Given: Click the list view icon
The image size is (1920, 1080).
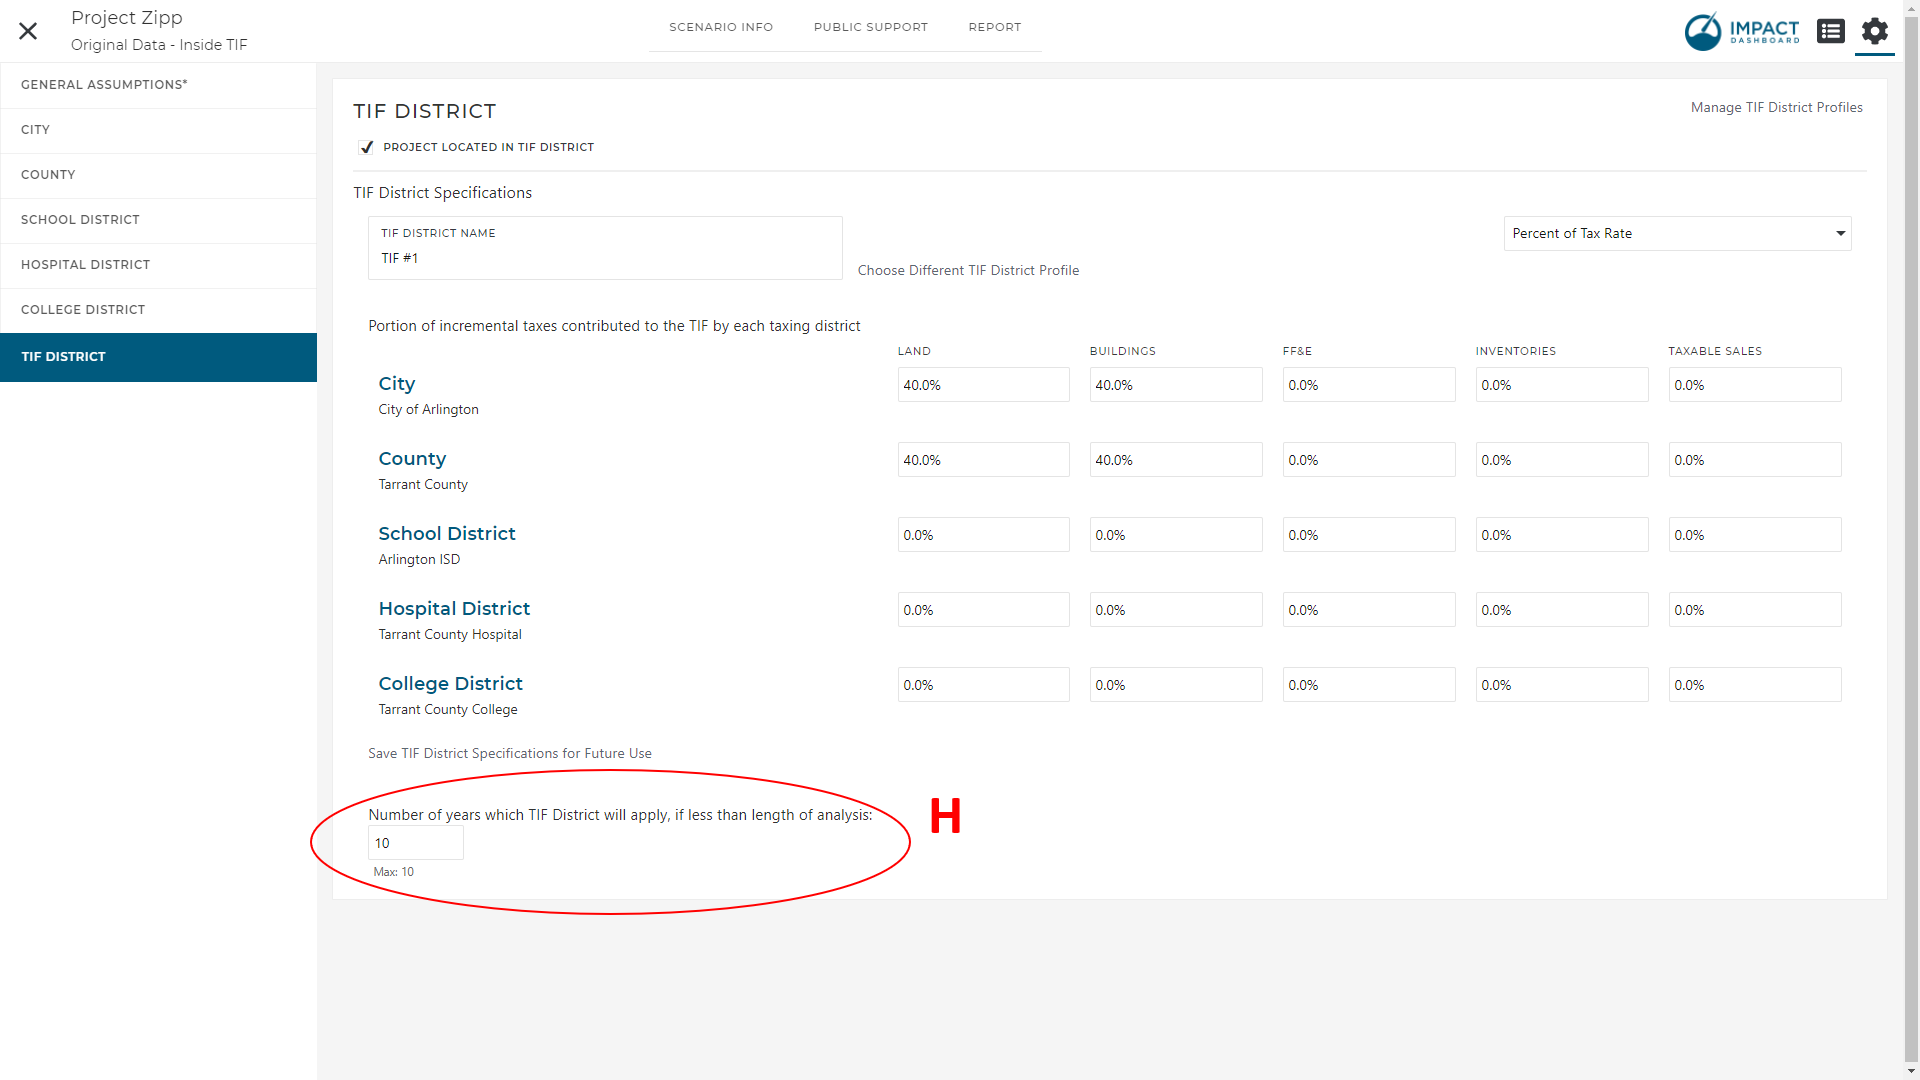Looking at the screenshot, I should point(1830,31).
